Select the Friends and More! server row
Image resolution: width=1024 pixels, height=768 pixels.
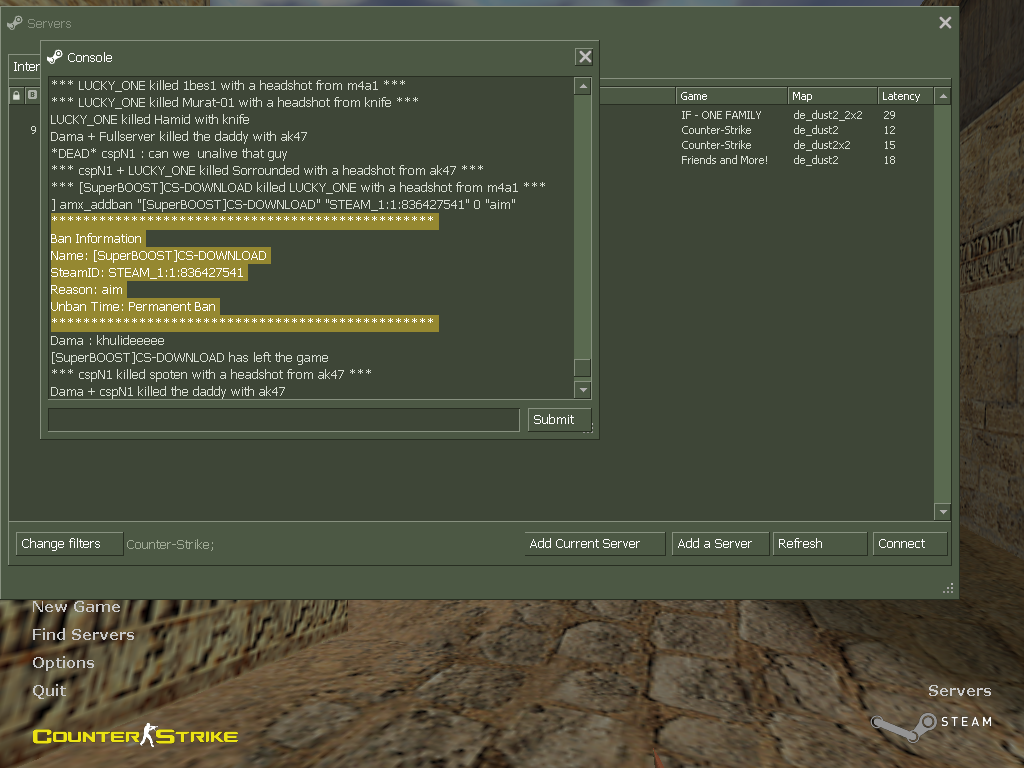(x=767, y=160)
